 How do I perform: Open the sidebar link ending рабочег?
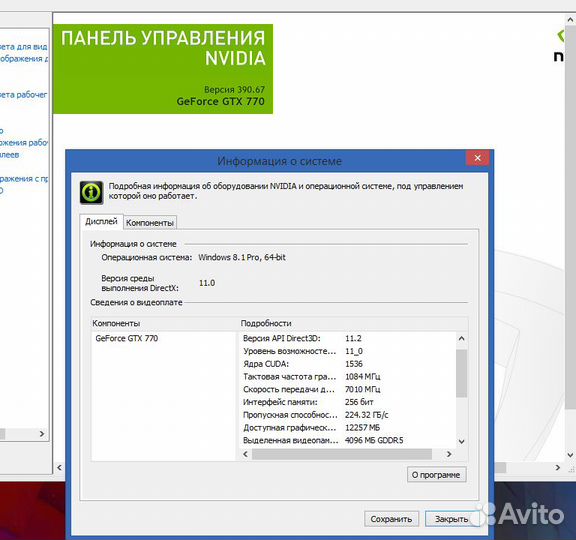click(x=23, y=95)
